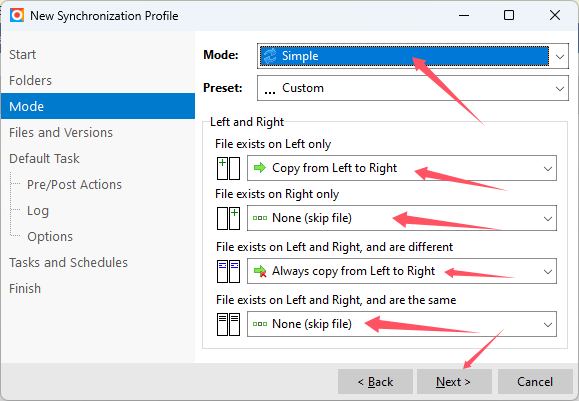Open the files are the same action dropdown

[x=402, y=324]
